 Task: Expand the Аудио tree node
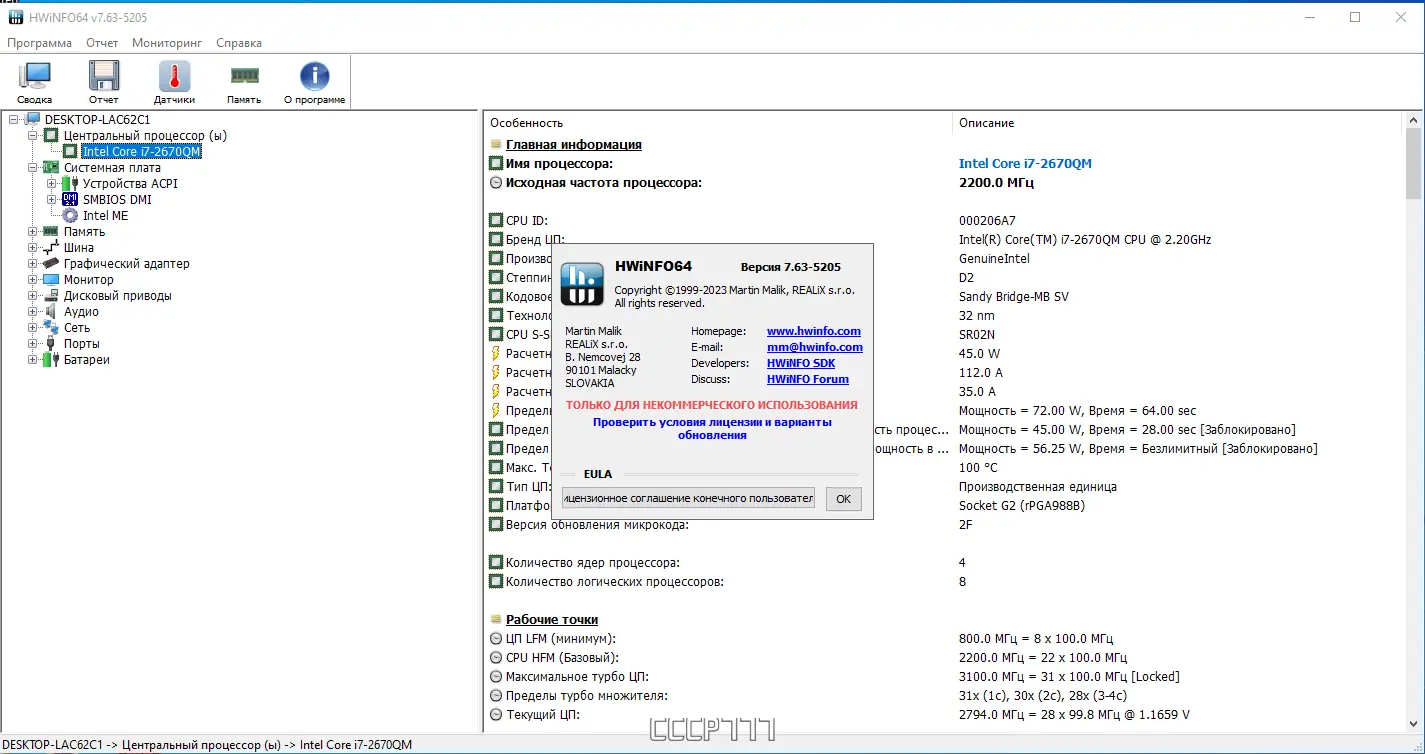pos(33,312)
